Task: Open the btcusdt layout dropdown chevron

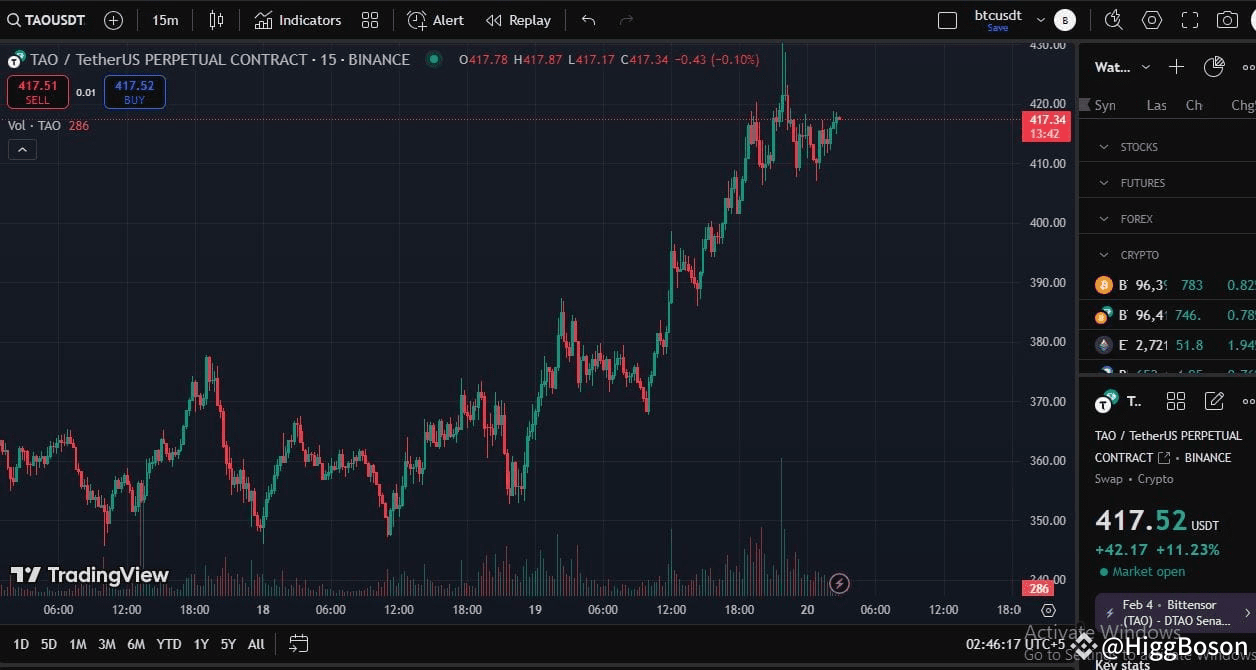Action: click(1040, 18)
